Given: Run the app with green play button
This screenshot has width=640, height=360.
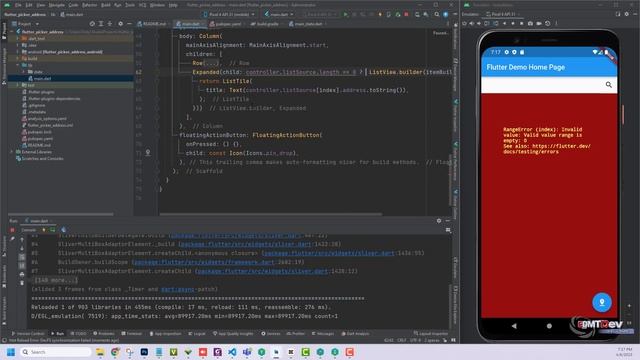Looking at the screenshot, I should (x=345, y=14).
